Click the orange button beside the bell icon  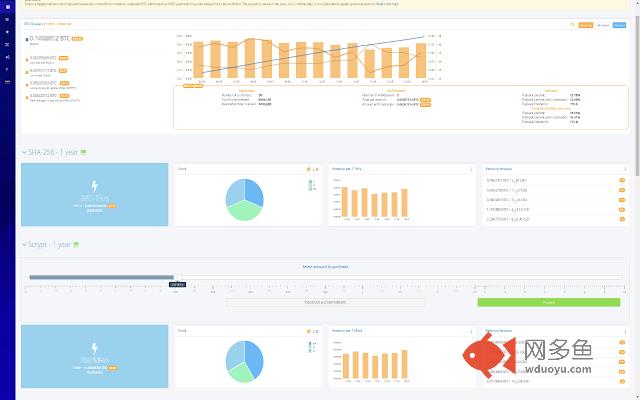coord(586,25)
